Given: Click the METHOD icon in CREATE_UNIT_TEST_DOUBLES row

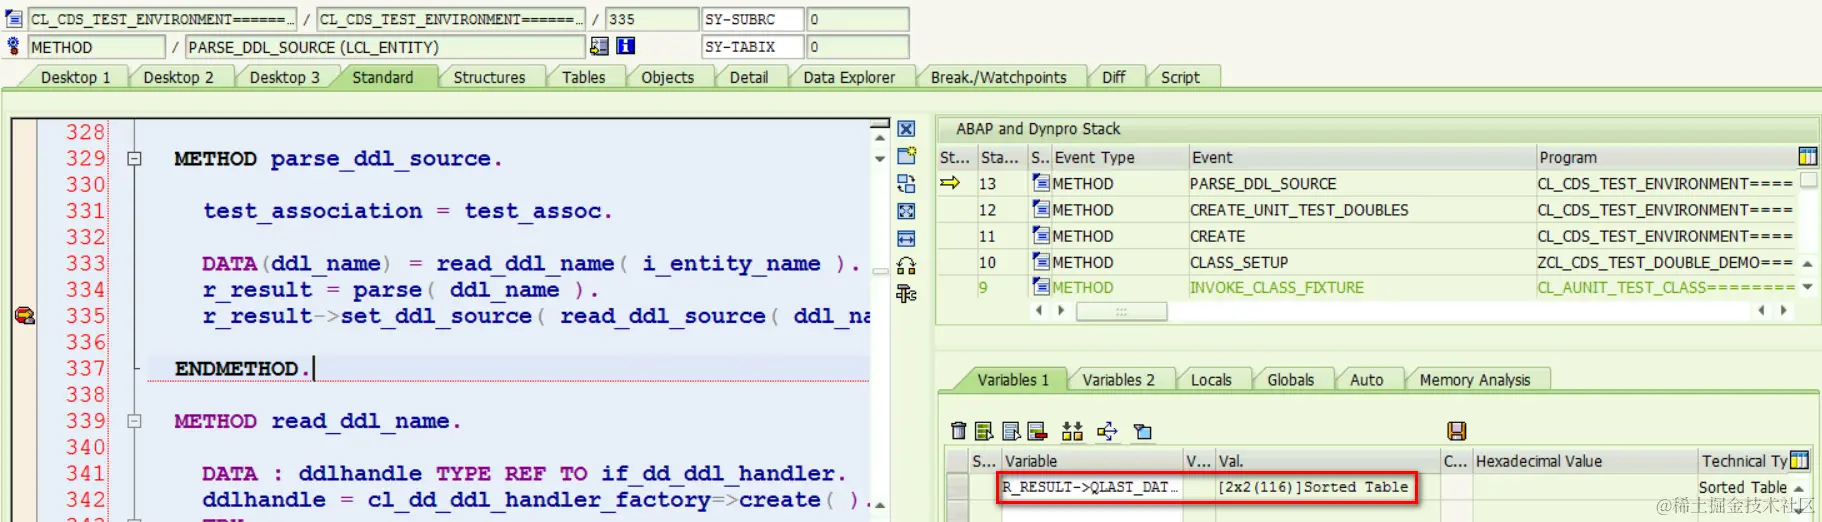Looking at the screenshot, I should (1041, 209).
